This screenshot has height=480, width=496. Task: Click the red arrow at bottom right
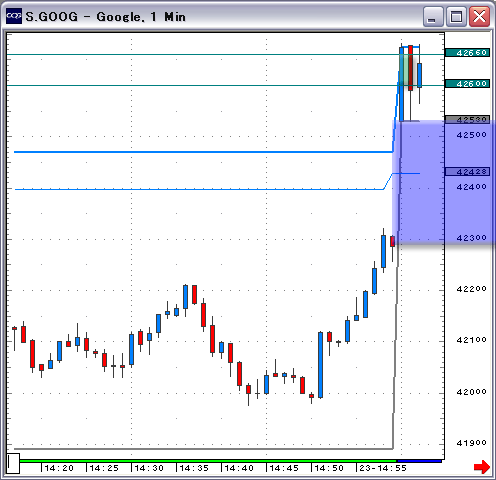click(x=482, y=467)
